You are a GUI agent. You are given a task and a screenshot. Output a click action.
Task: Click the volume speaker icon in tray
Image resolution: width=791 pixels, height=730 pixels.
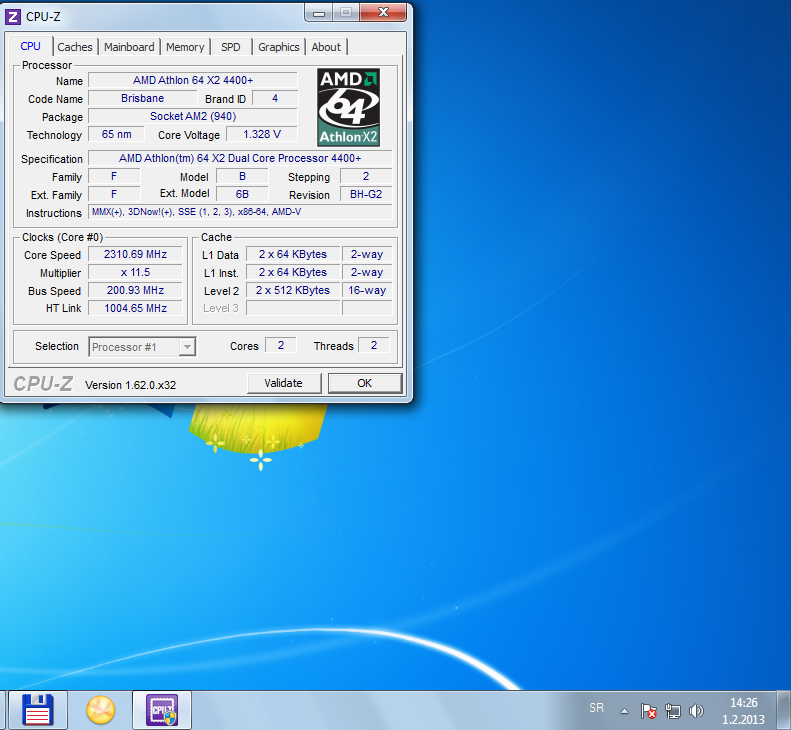696,711
